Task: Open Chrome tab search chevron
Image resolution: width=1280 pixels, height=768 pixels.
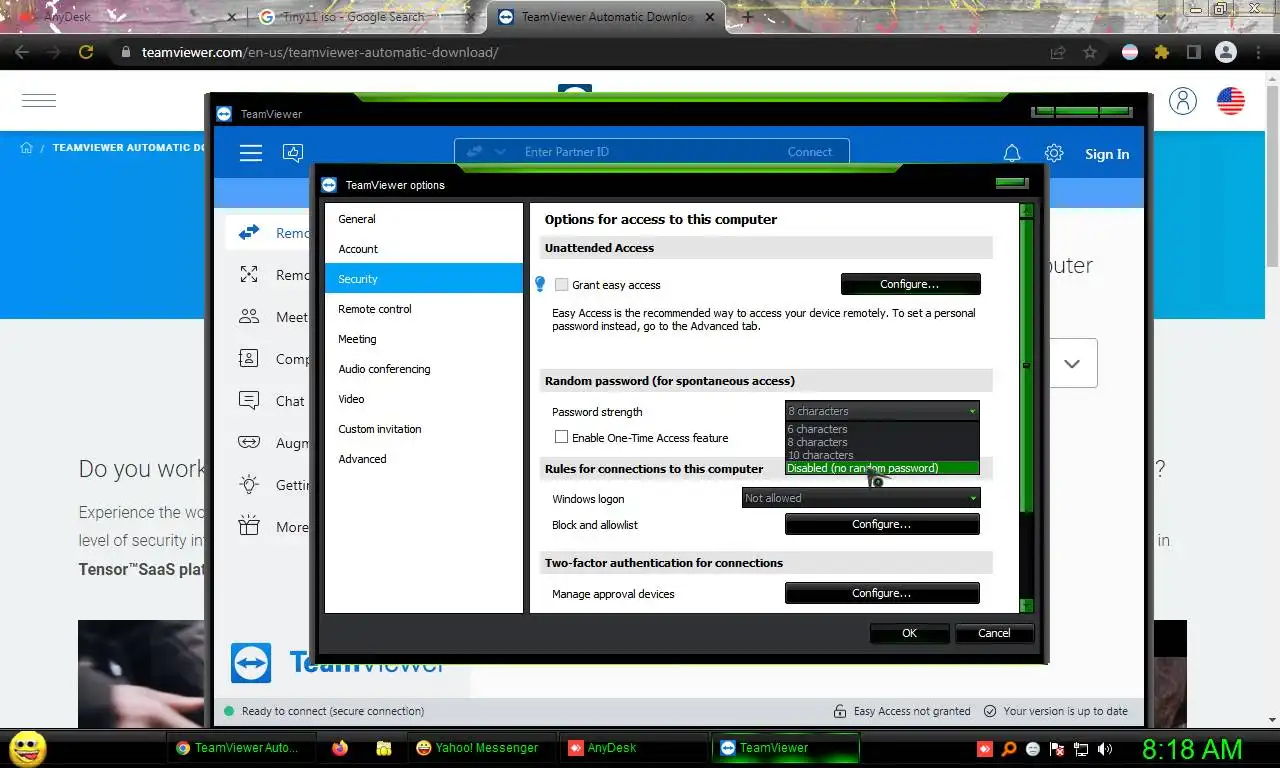Action: (x=1161, y=16)
